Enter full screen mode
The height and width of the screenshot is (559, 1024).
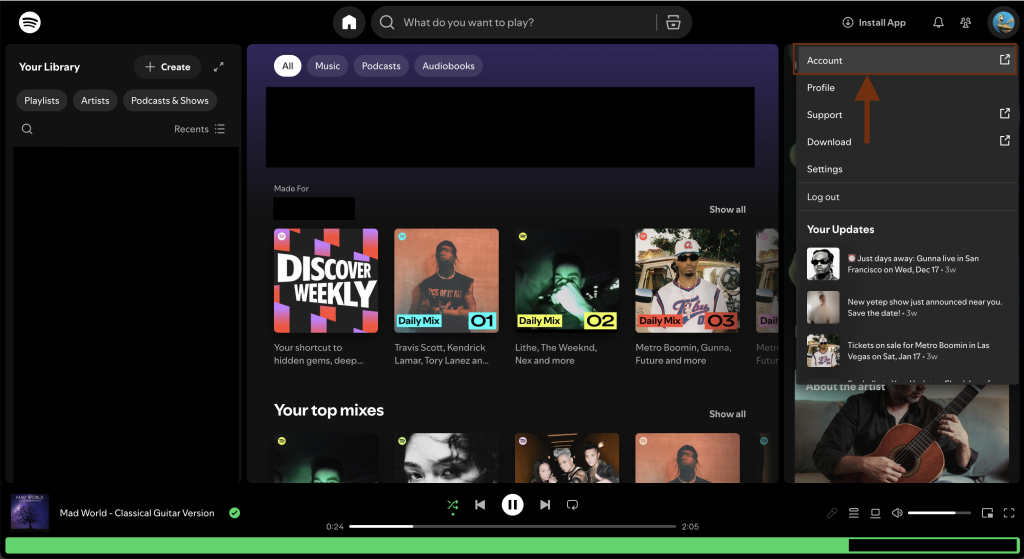[x=1009, y=513]
